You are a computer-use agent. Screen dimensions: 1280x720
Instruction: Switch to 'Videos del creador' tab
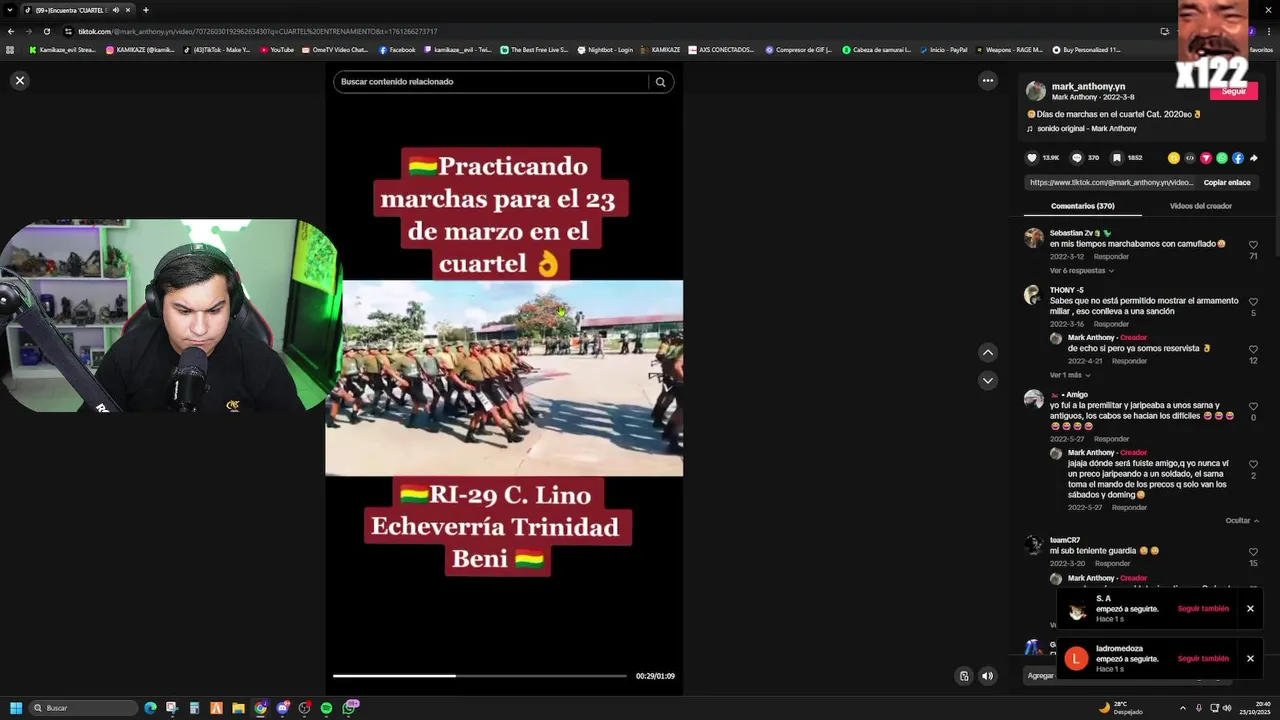(1200, 206)
